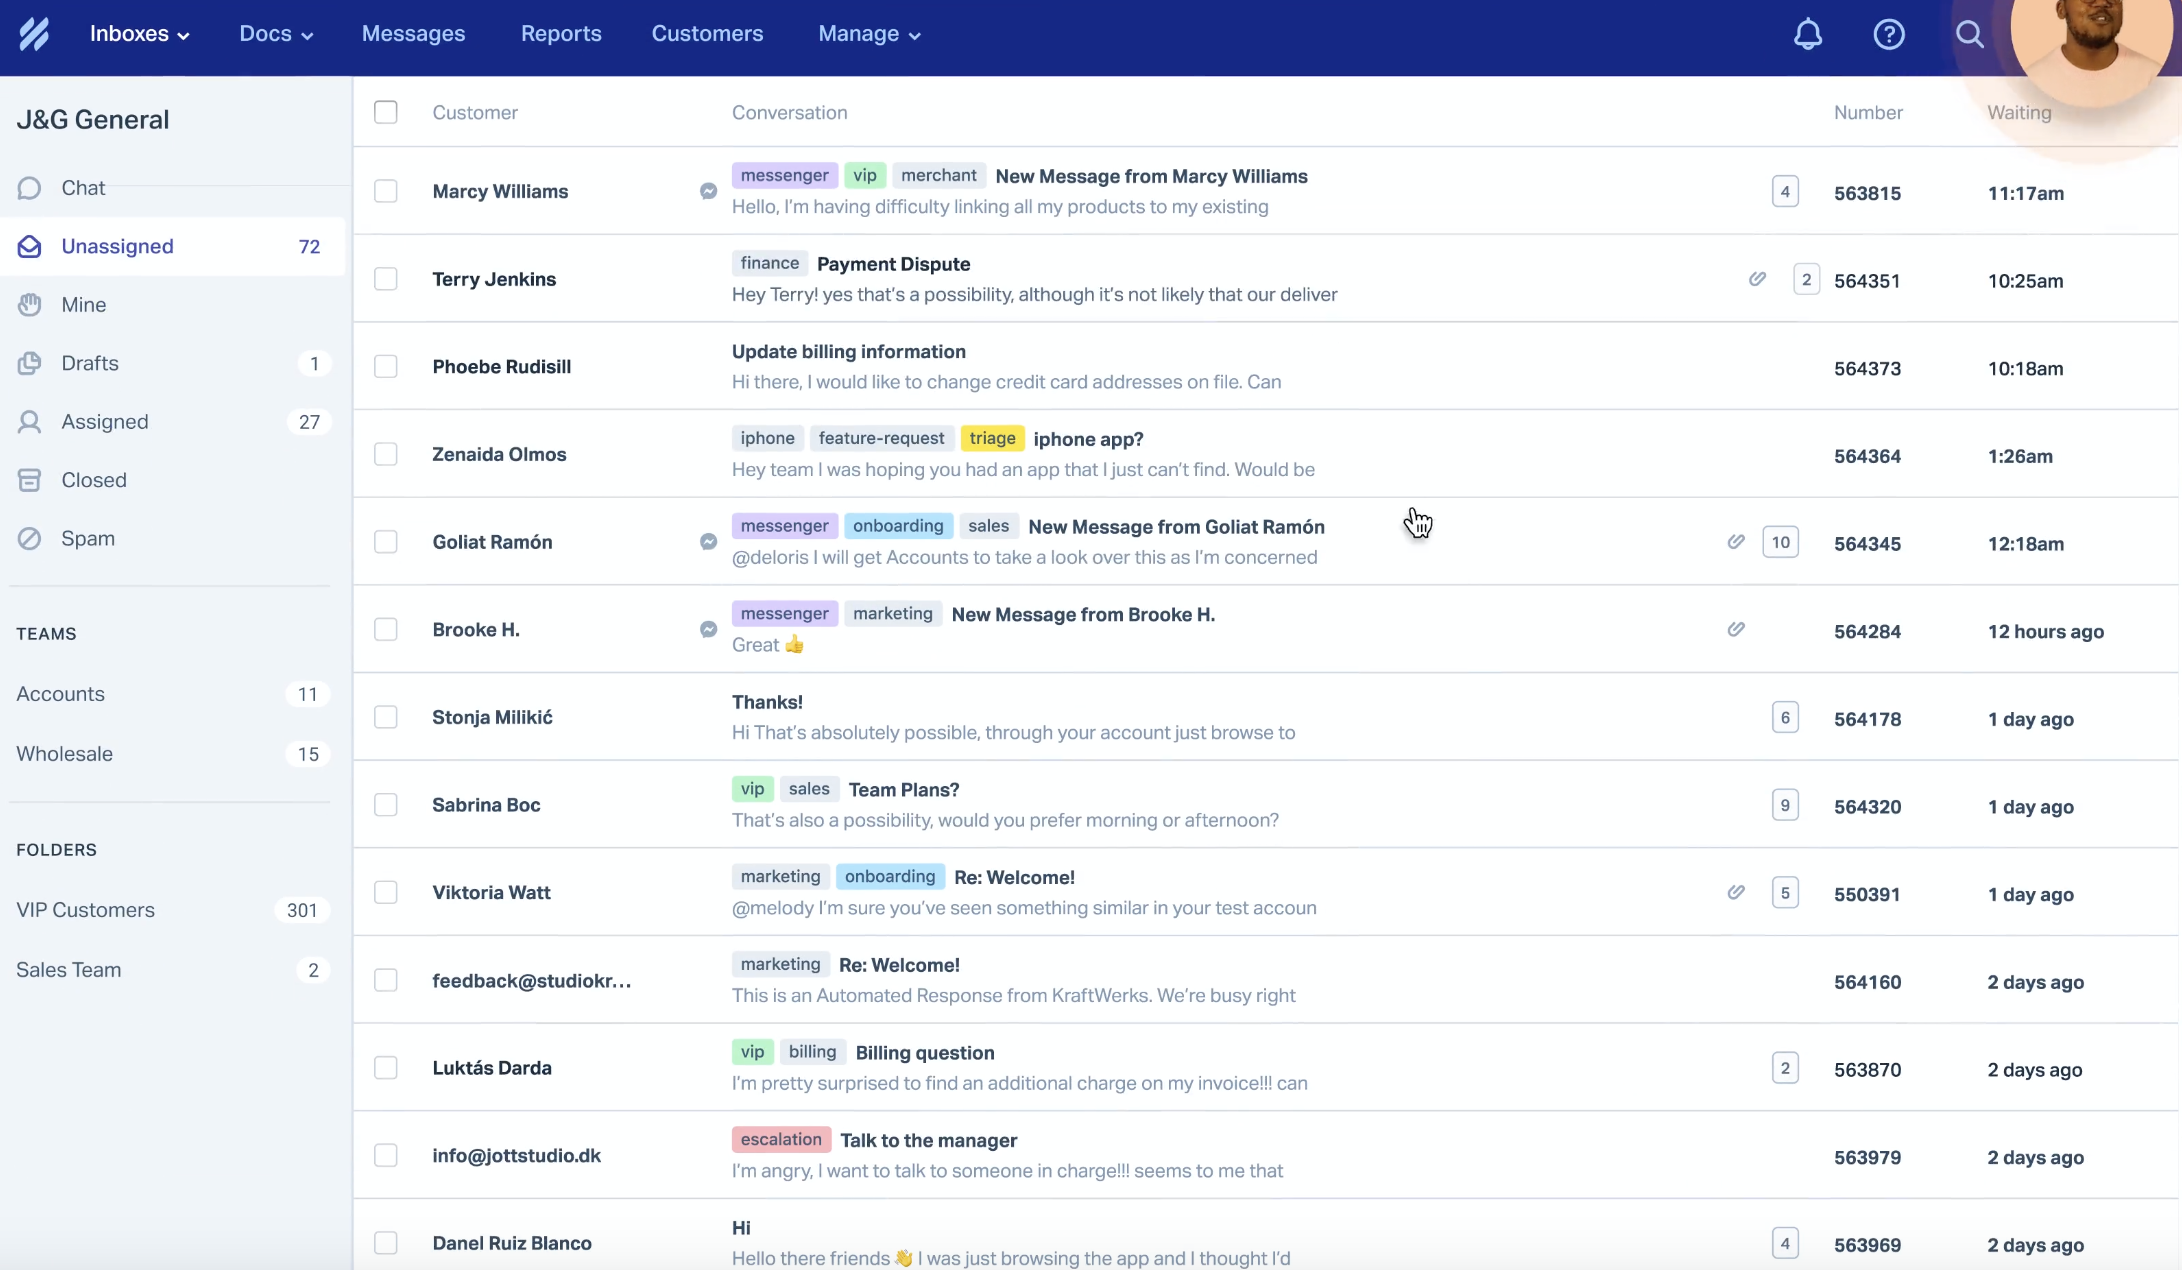The image size is (2182, 1270).
Task: Click messenger icon beside Marcy Williams
Action: coord(708,191)
